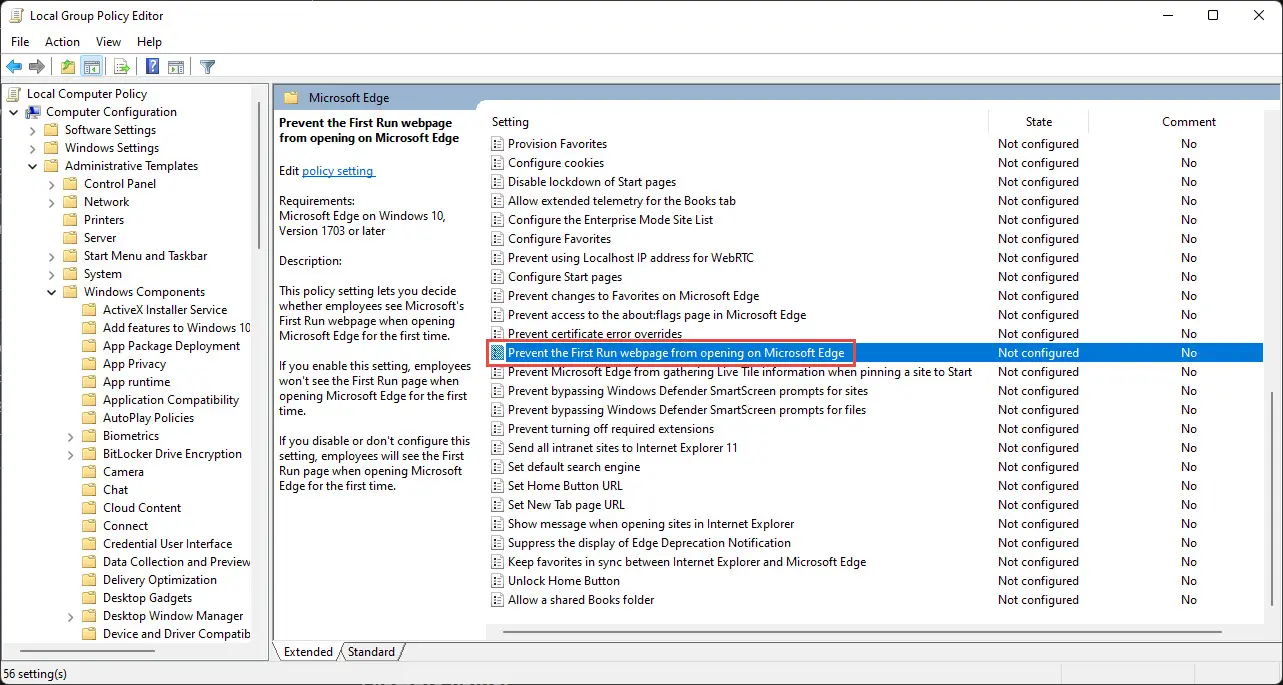Expand the BitLocker Drive Encryption node
This screenshot has height=685, width=1283.
click(71, 454)
